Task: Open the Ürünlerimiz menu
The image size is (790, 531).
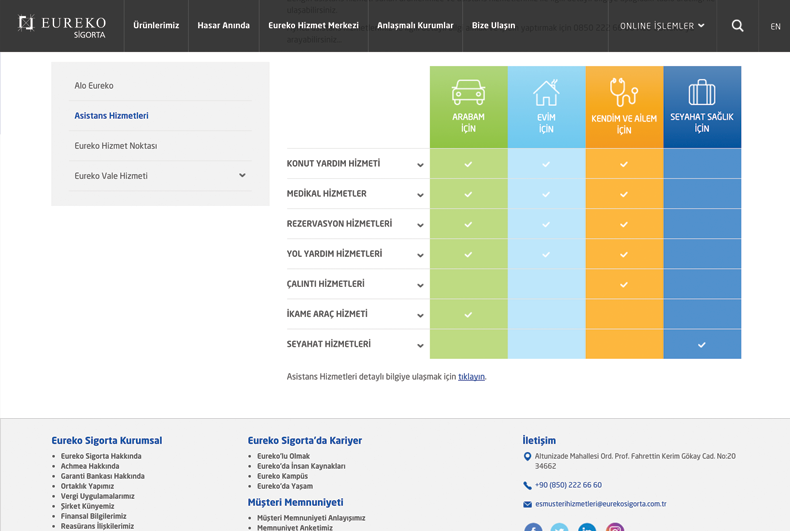Action: coord(156,26)
